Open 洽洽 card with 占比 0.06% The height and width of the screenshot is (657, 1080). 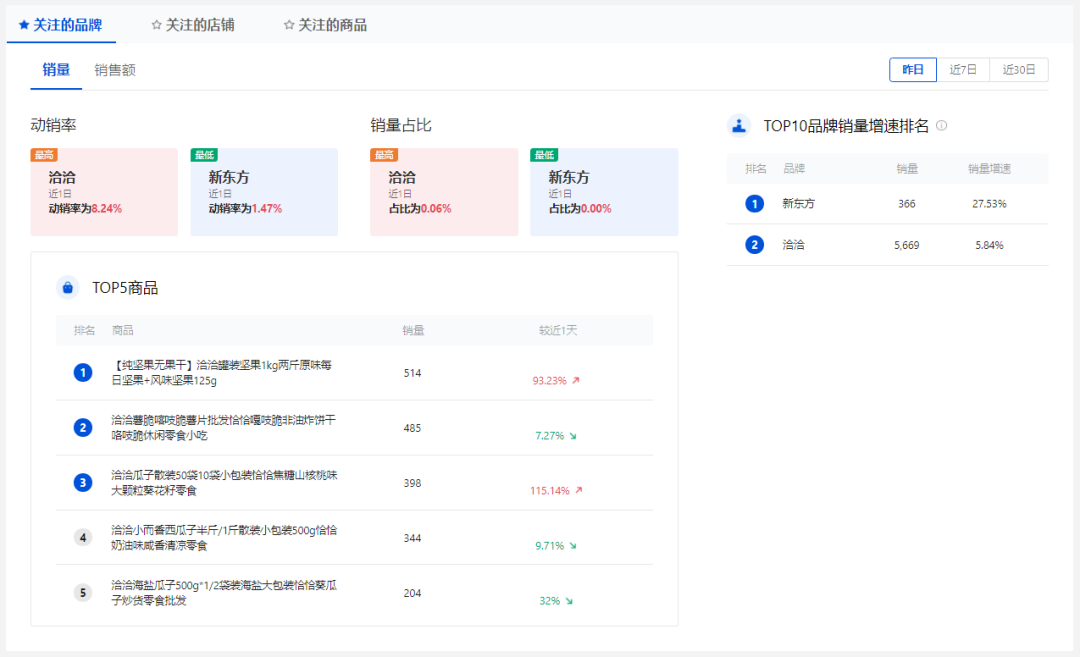pos(444,192)
